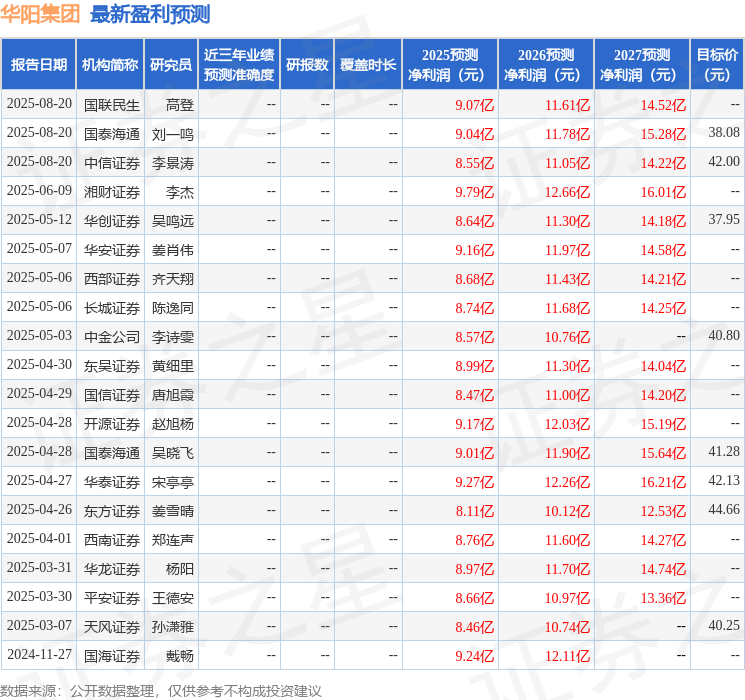Sort by the 机构简称 column header
745x700 pixels.
coord(110,65)
